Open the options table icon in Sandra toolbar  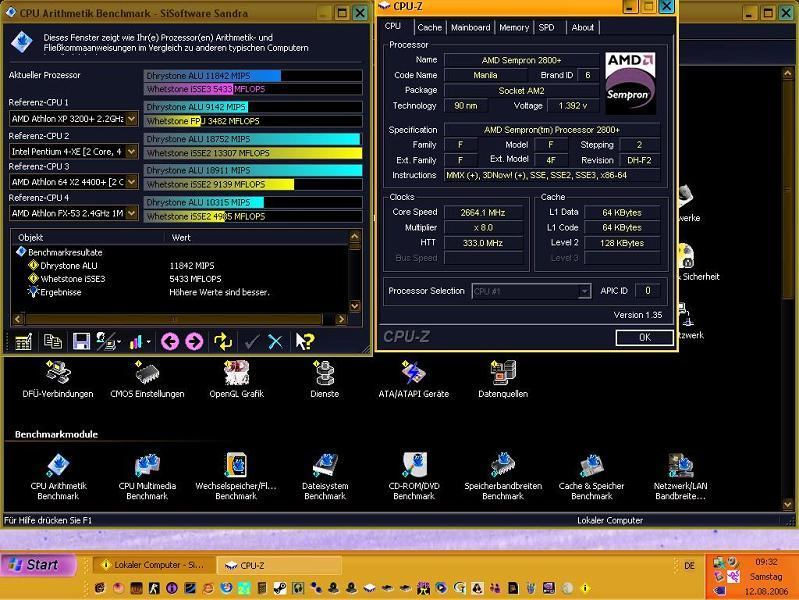23,342
